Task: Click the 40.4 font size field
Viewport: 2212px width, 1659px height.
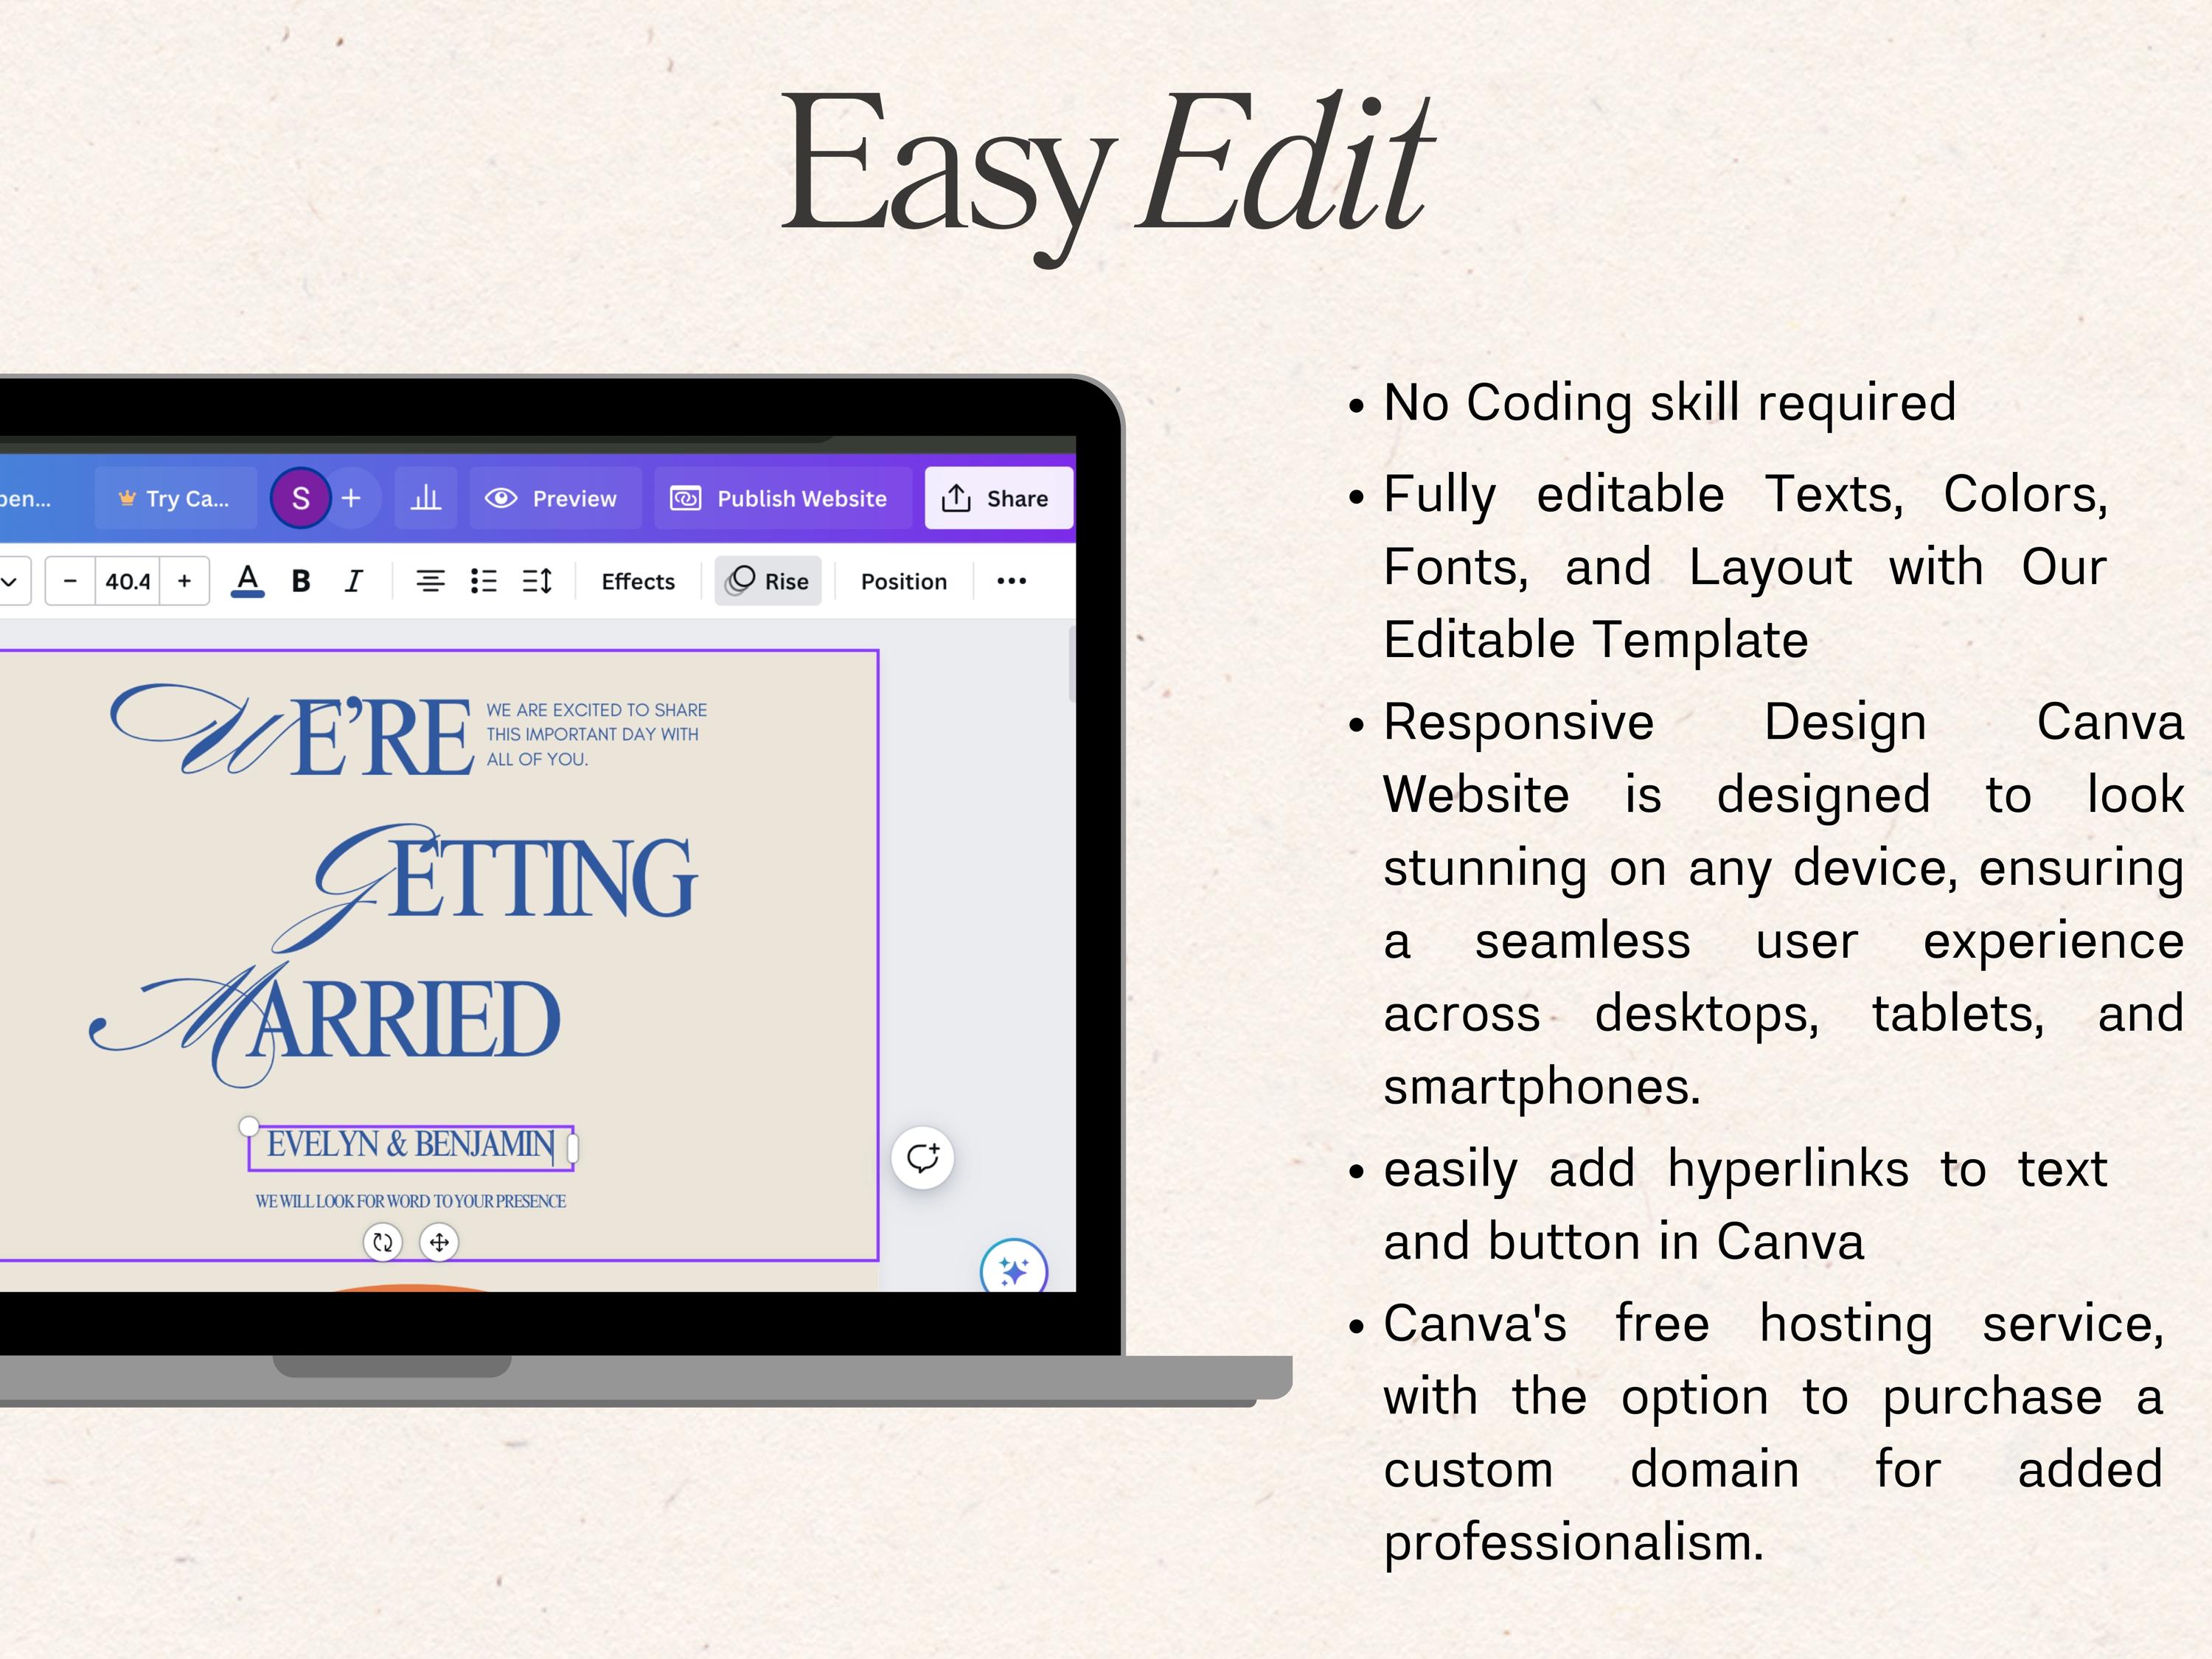Action: (x=128, y=581)
